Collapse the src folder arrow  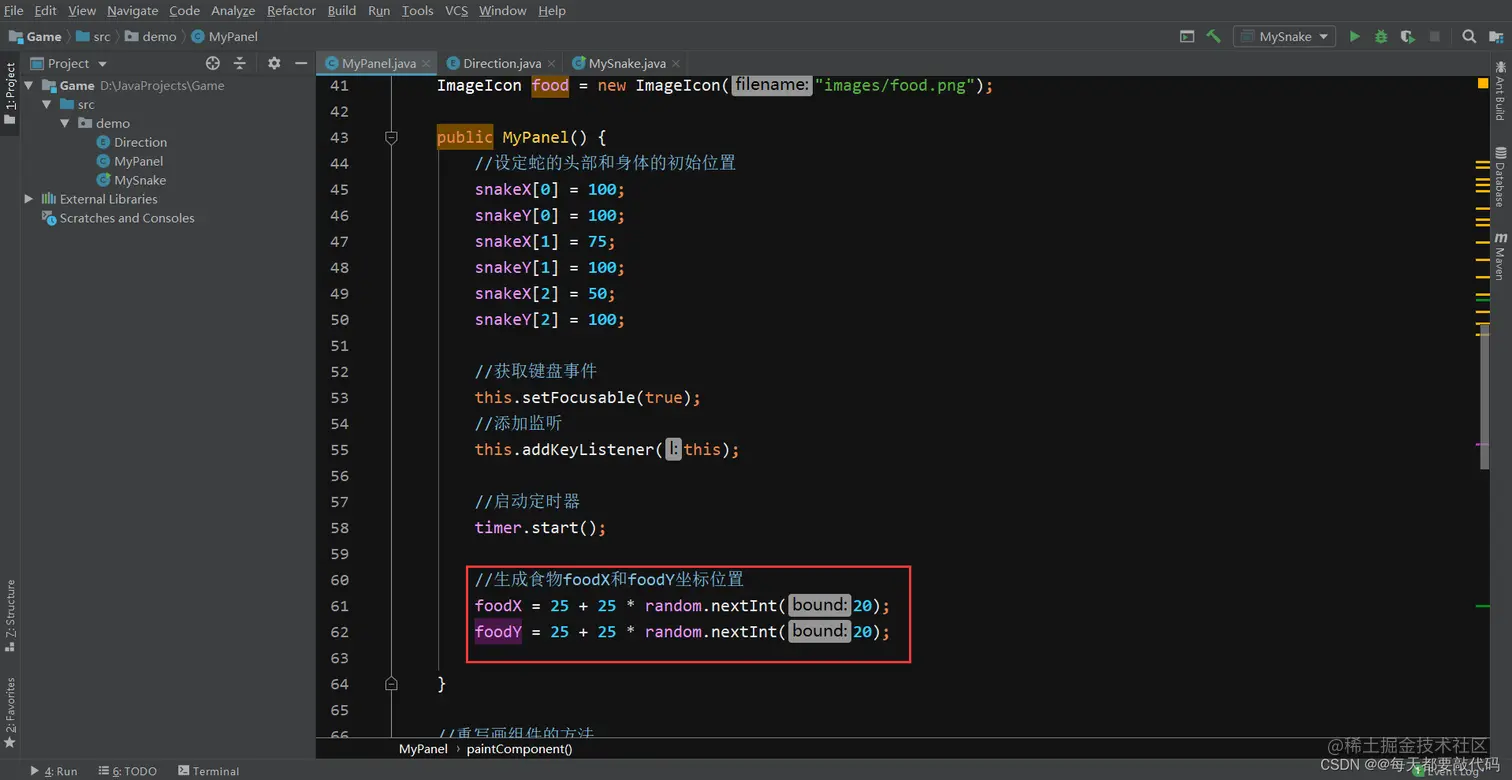pos(47,104)
